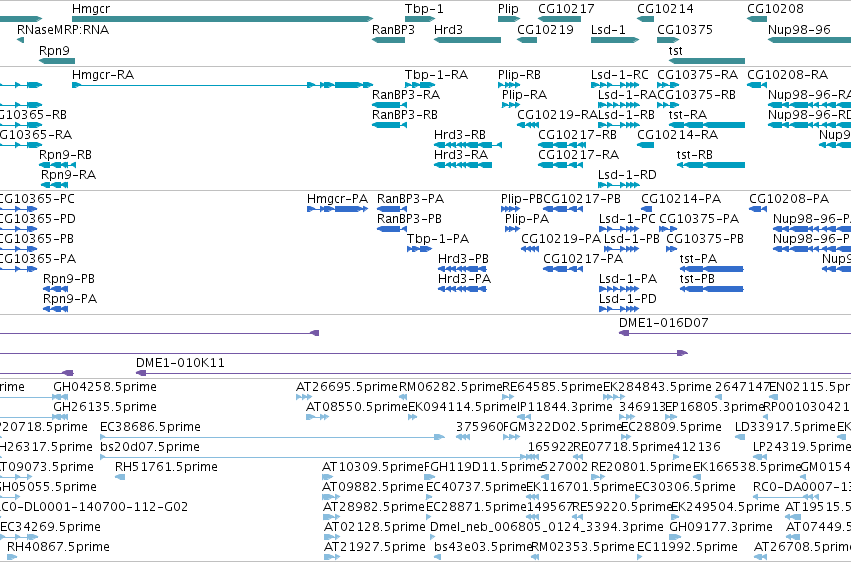Click the Plip-RA transcript label
This screenshot has height=562, width=851.
524,95
